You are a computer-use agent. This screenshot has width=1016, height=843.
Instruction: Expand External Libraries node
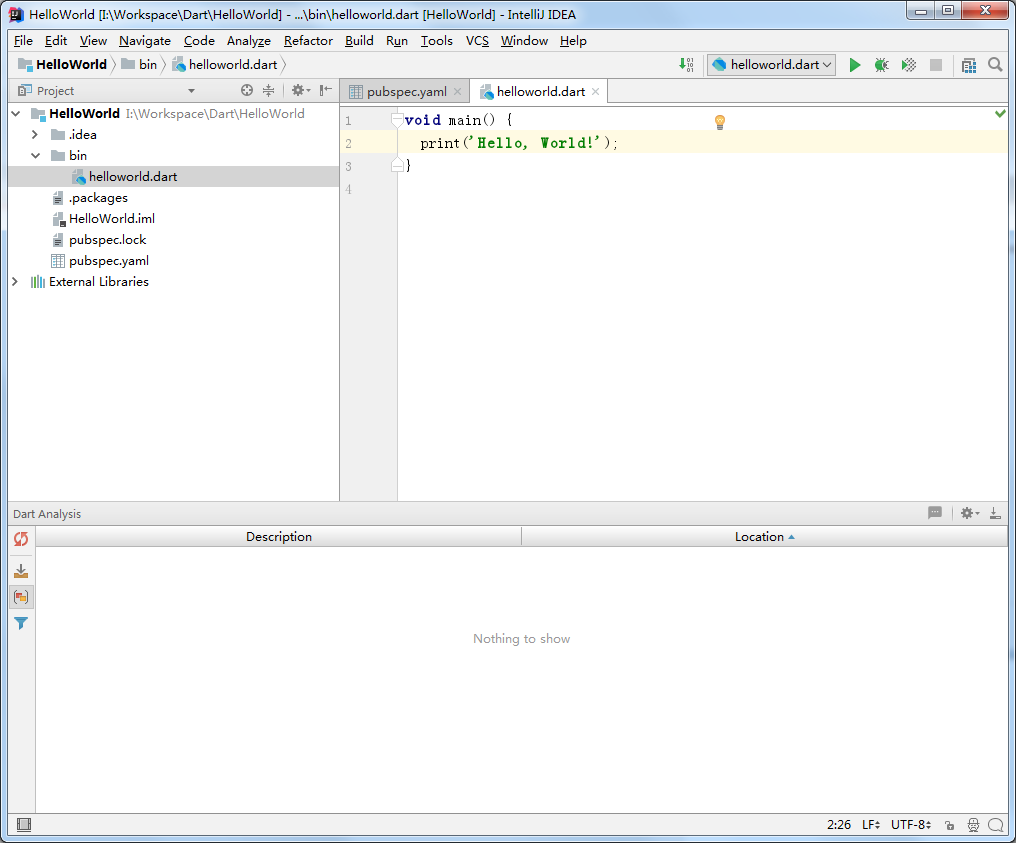pyautogui.click(x=15, y=282)
